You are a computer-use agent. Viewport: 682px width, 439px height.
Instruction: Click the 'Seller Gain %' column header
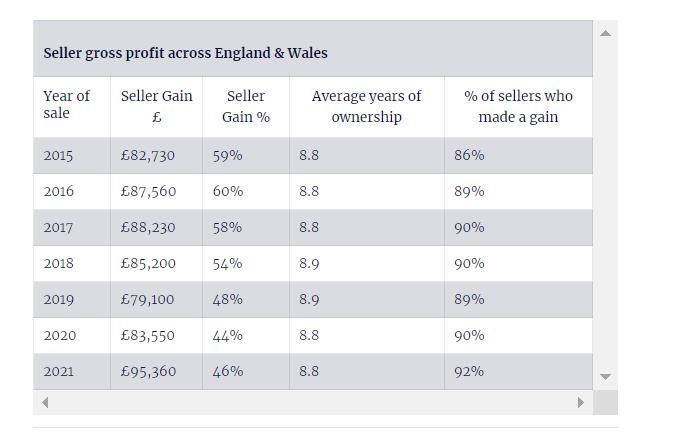tap(246, 106)
